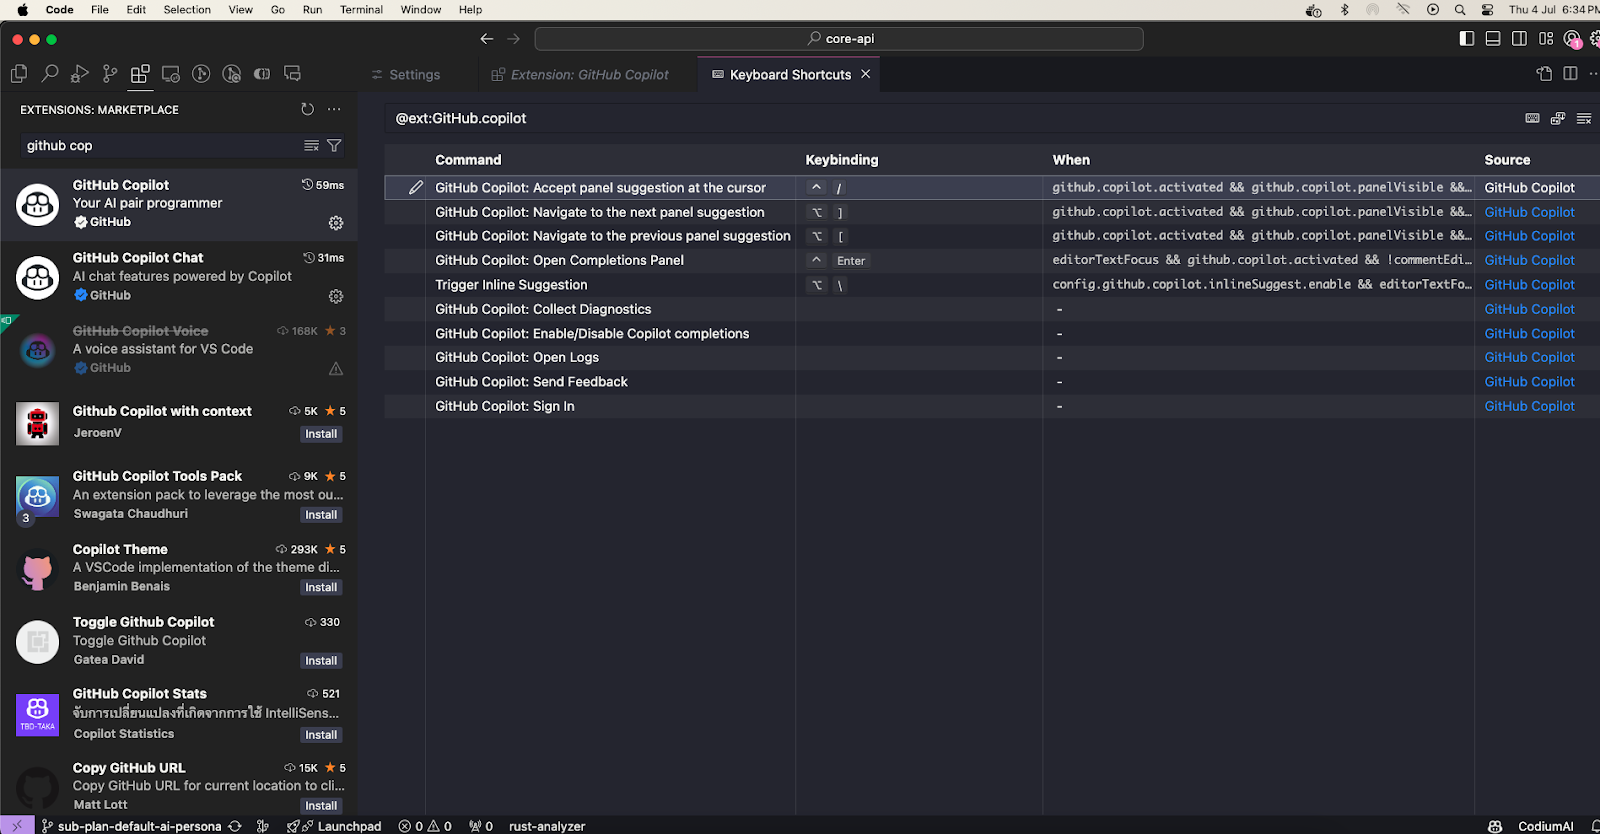
Task: Install GitHub Copilot Tools Pack extension
Action: point(321,515)
